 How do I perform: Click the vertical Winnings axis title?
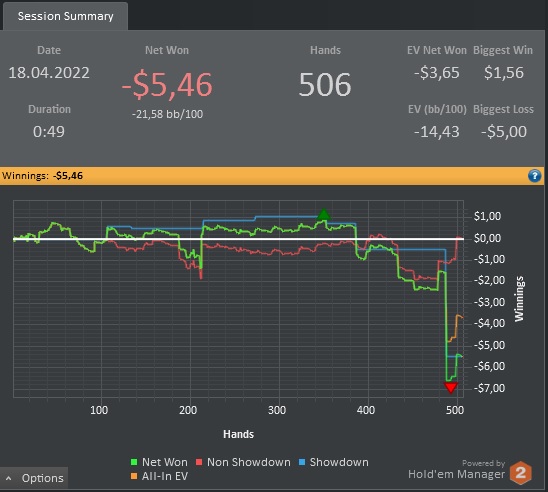coord(520,299)
